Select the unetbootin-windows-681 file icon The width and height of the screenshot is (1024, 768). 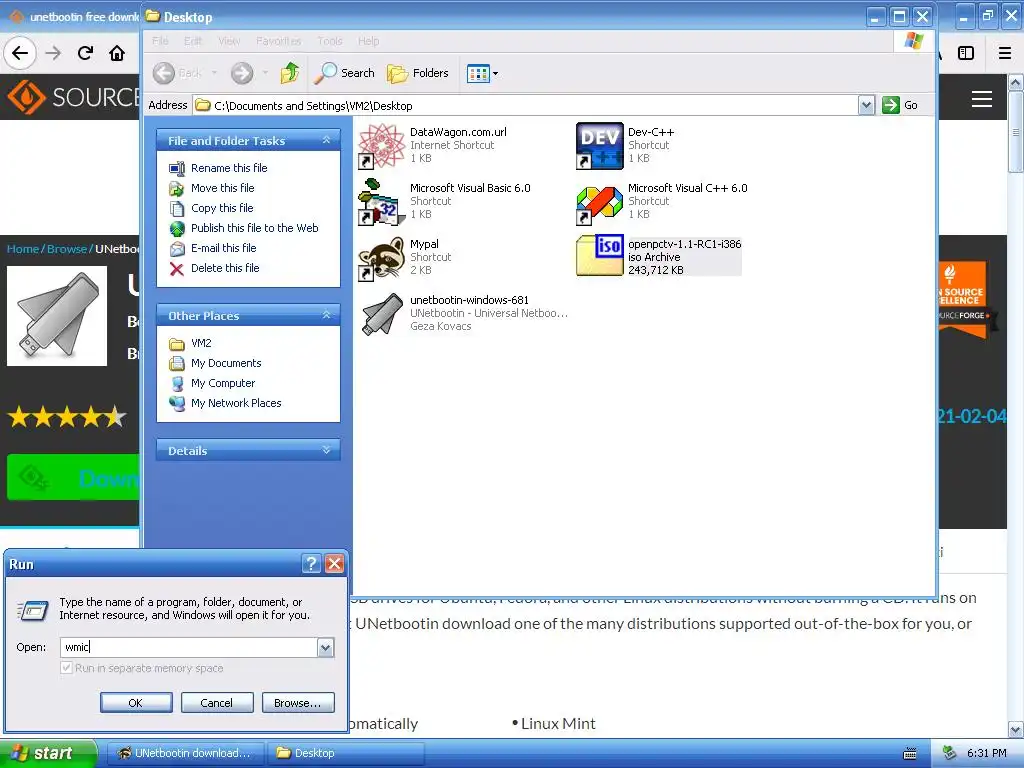pyautogui.click(x=382, y=314)
